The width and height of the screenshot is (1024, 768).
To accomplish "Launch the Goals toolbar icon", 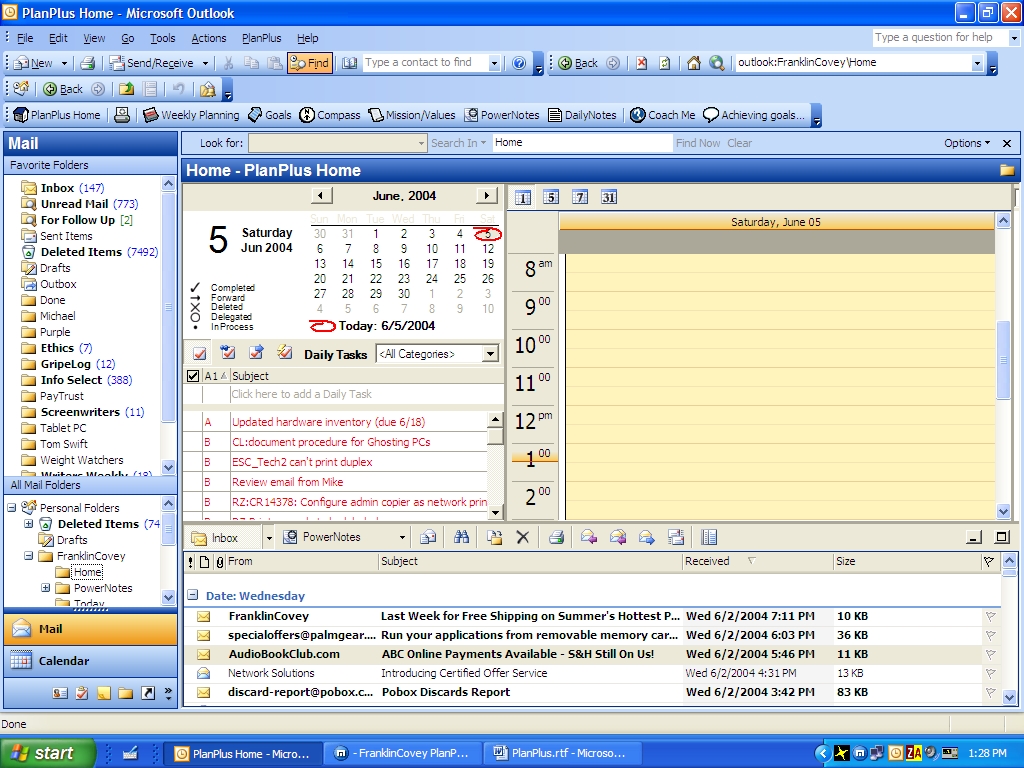I will click(x=269, y=115).
